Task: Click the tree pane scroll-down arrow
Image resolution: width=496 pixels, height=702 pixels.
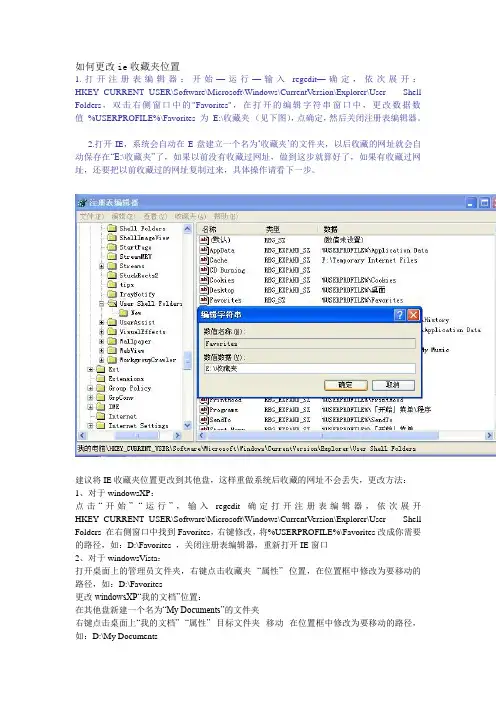Action: (x=188, y=425)
